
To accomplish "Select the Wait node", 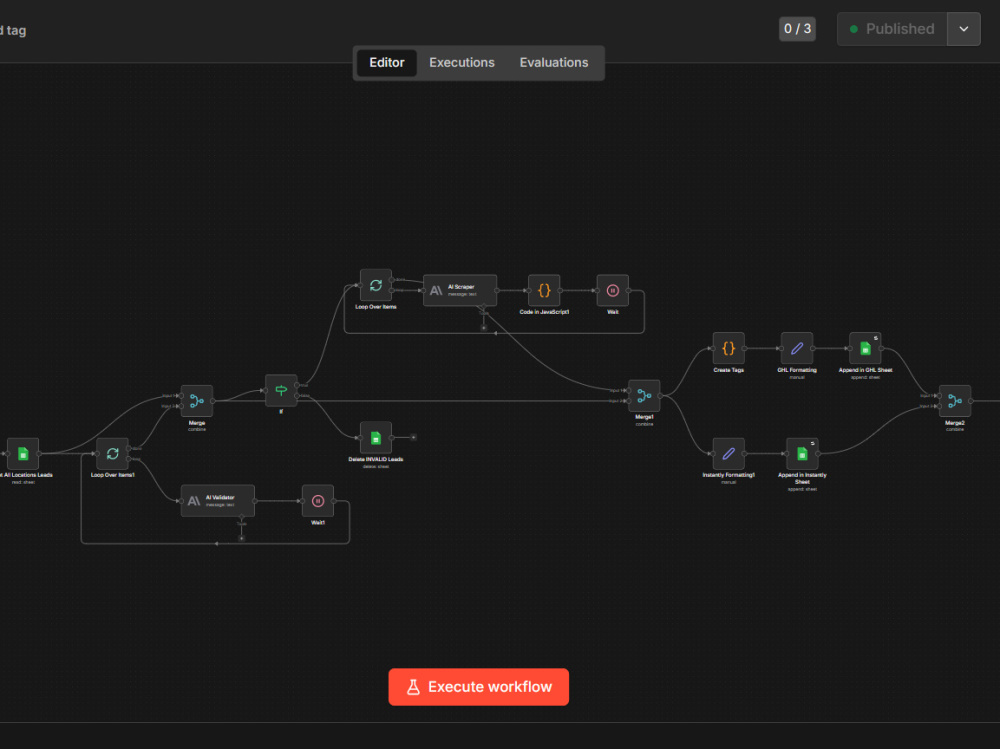I will 612,290.
